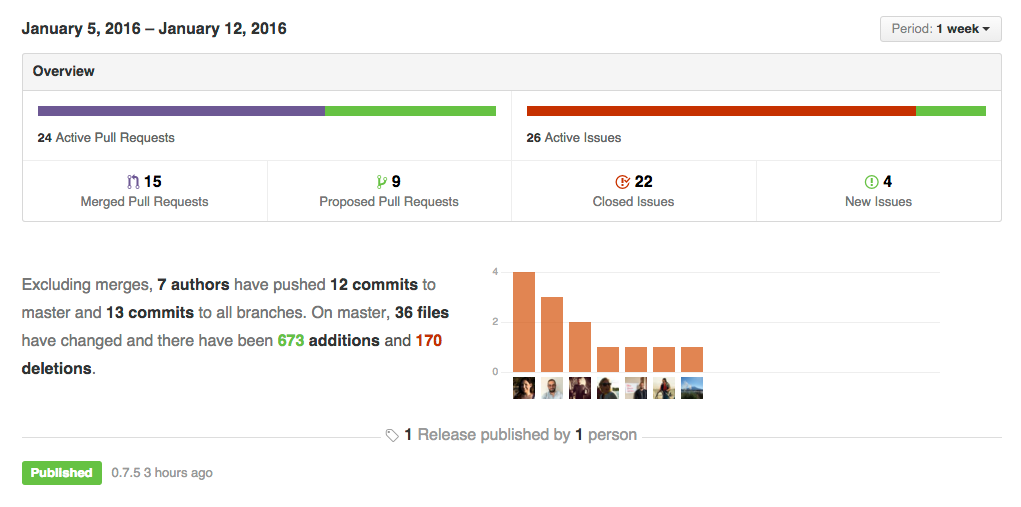Open the 0.7.5 release link
The height and width of the screenshot is (507, 1021).
click(126, 473)
